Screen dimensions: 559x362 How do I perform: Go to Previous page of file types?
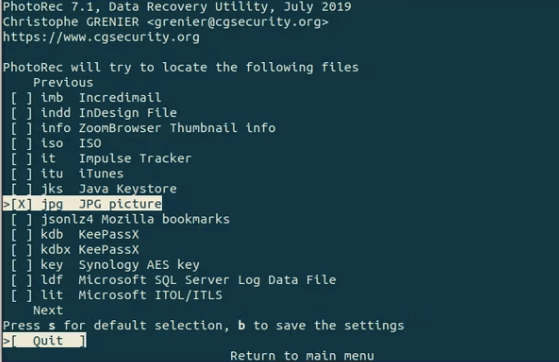[63, 83]
